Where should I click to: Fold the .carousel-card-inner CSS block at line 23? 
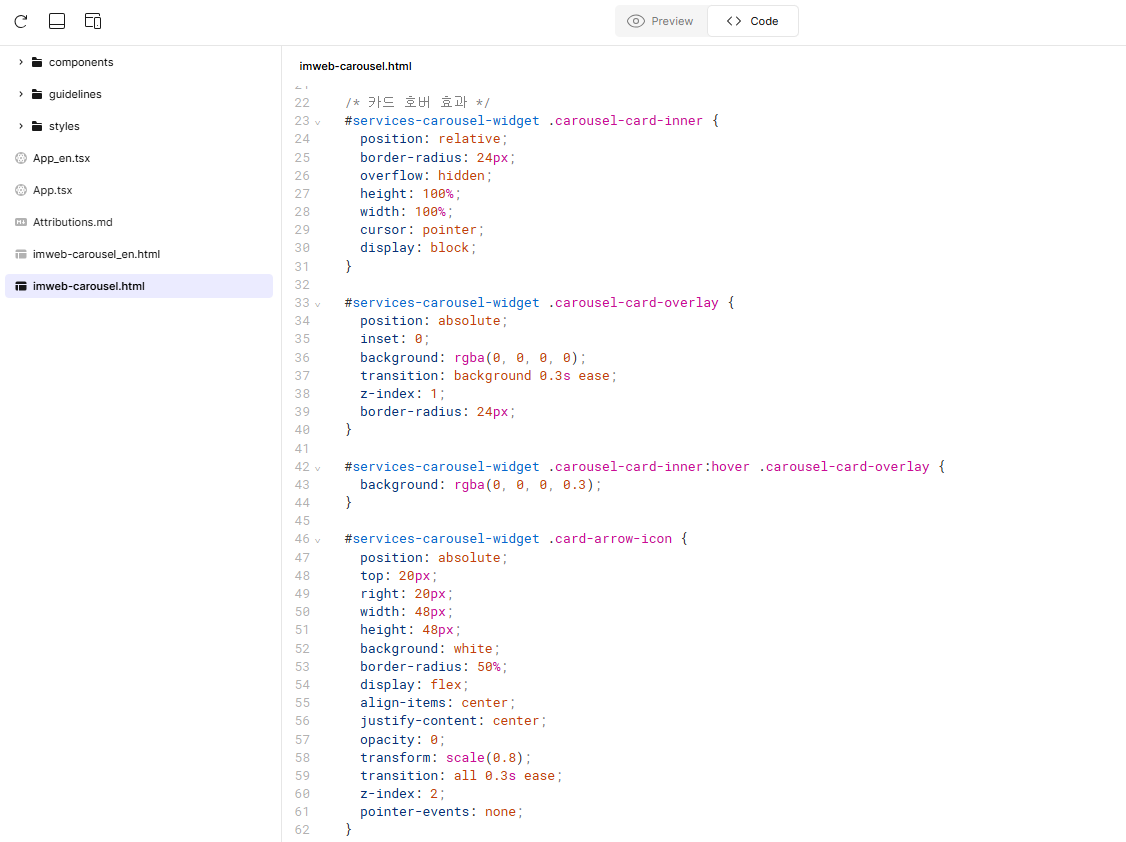point(318,122)
